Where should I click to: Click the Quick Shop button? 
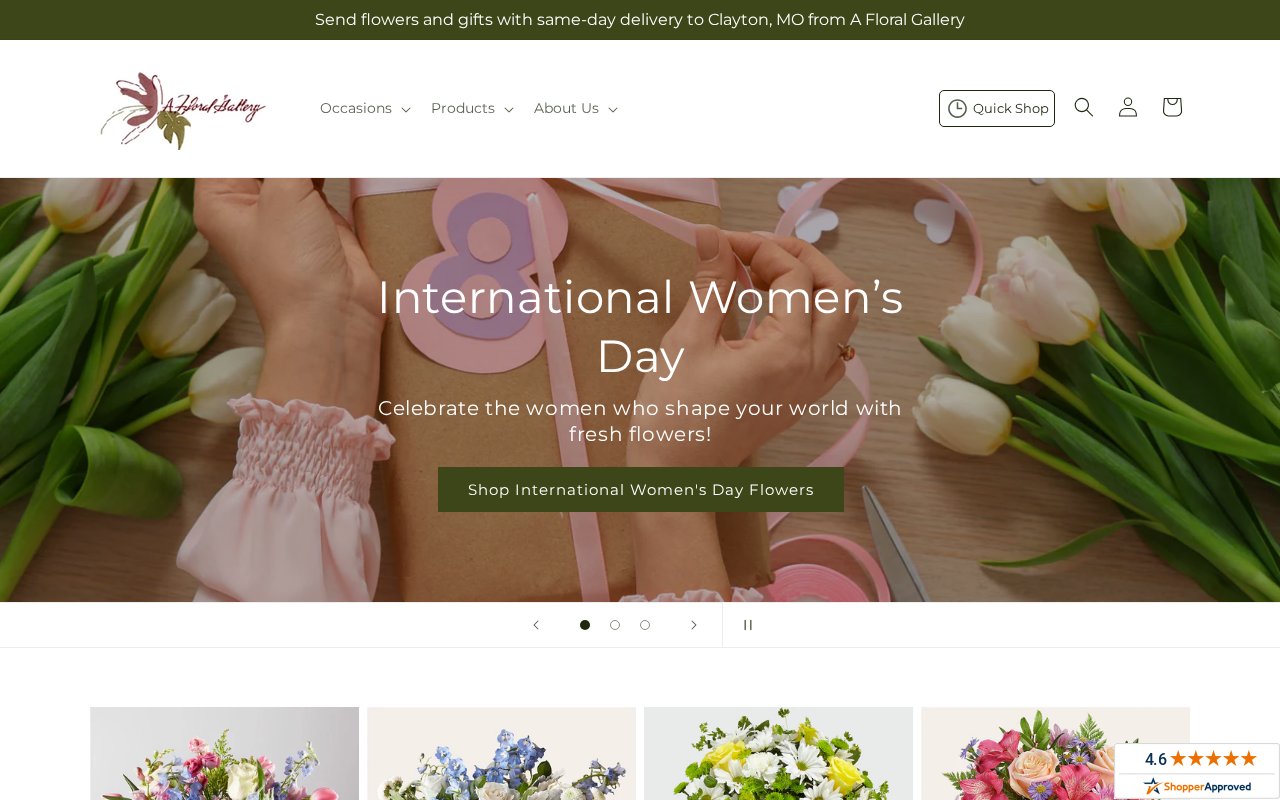pos(996,108)
